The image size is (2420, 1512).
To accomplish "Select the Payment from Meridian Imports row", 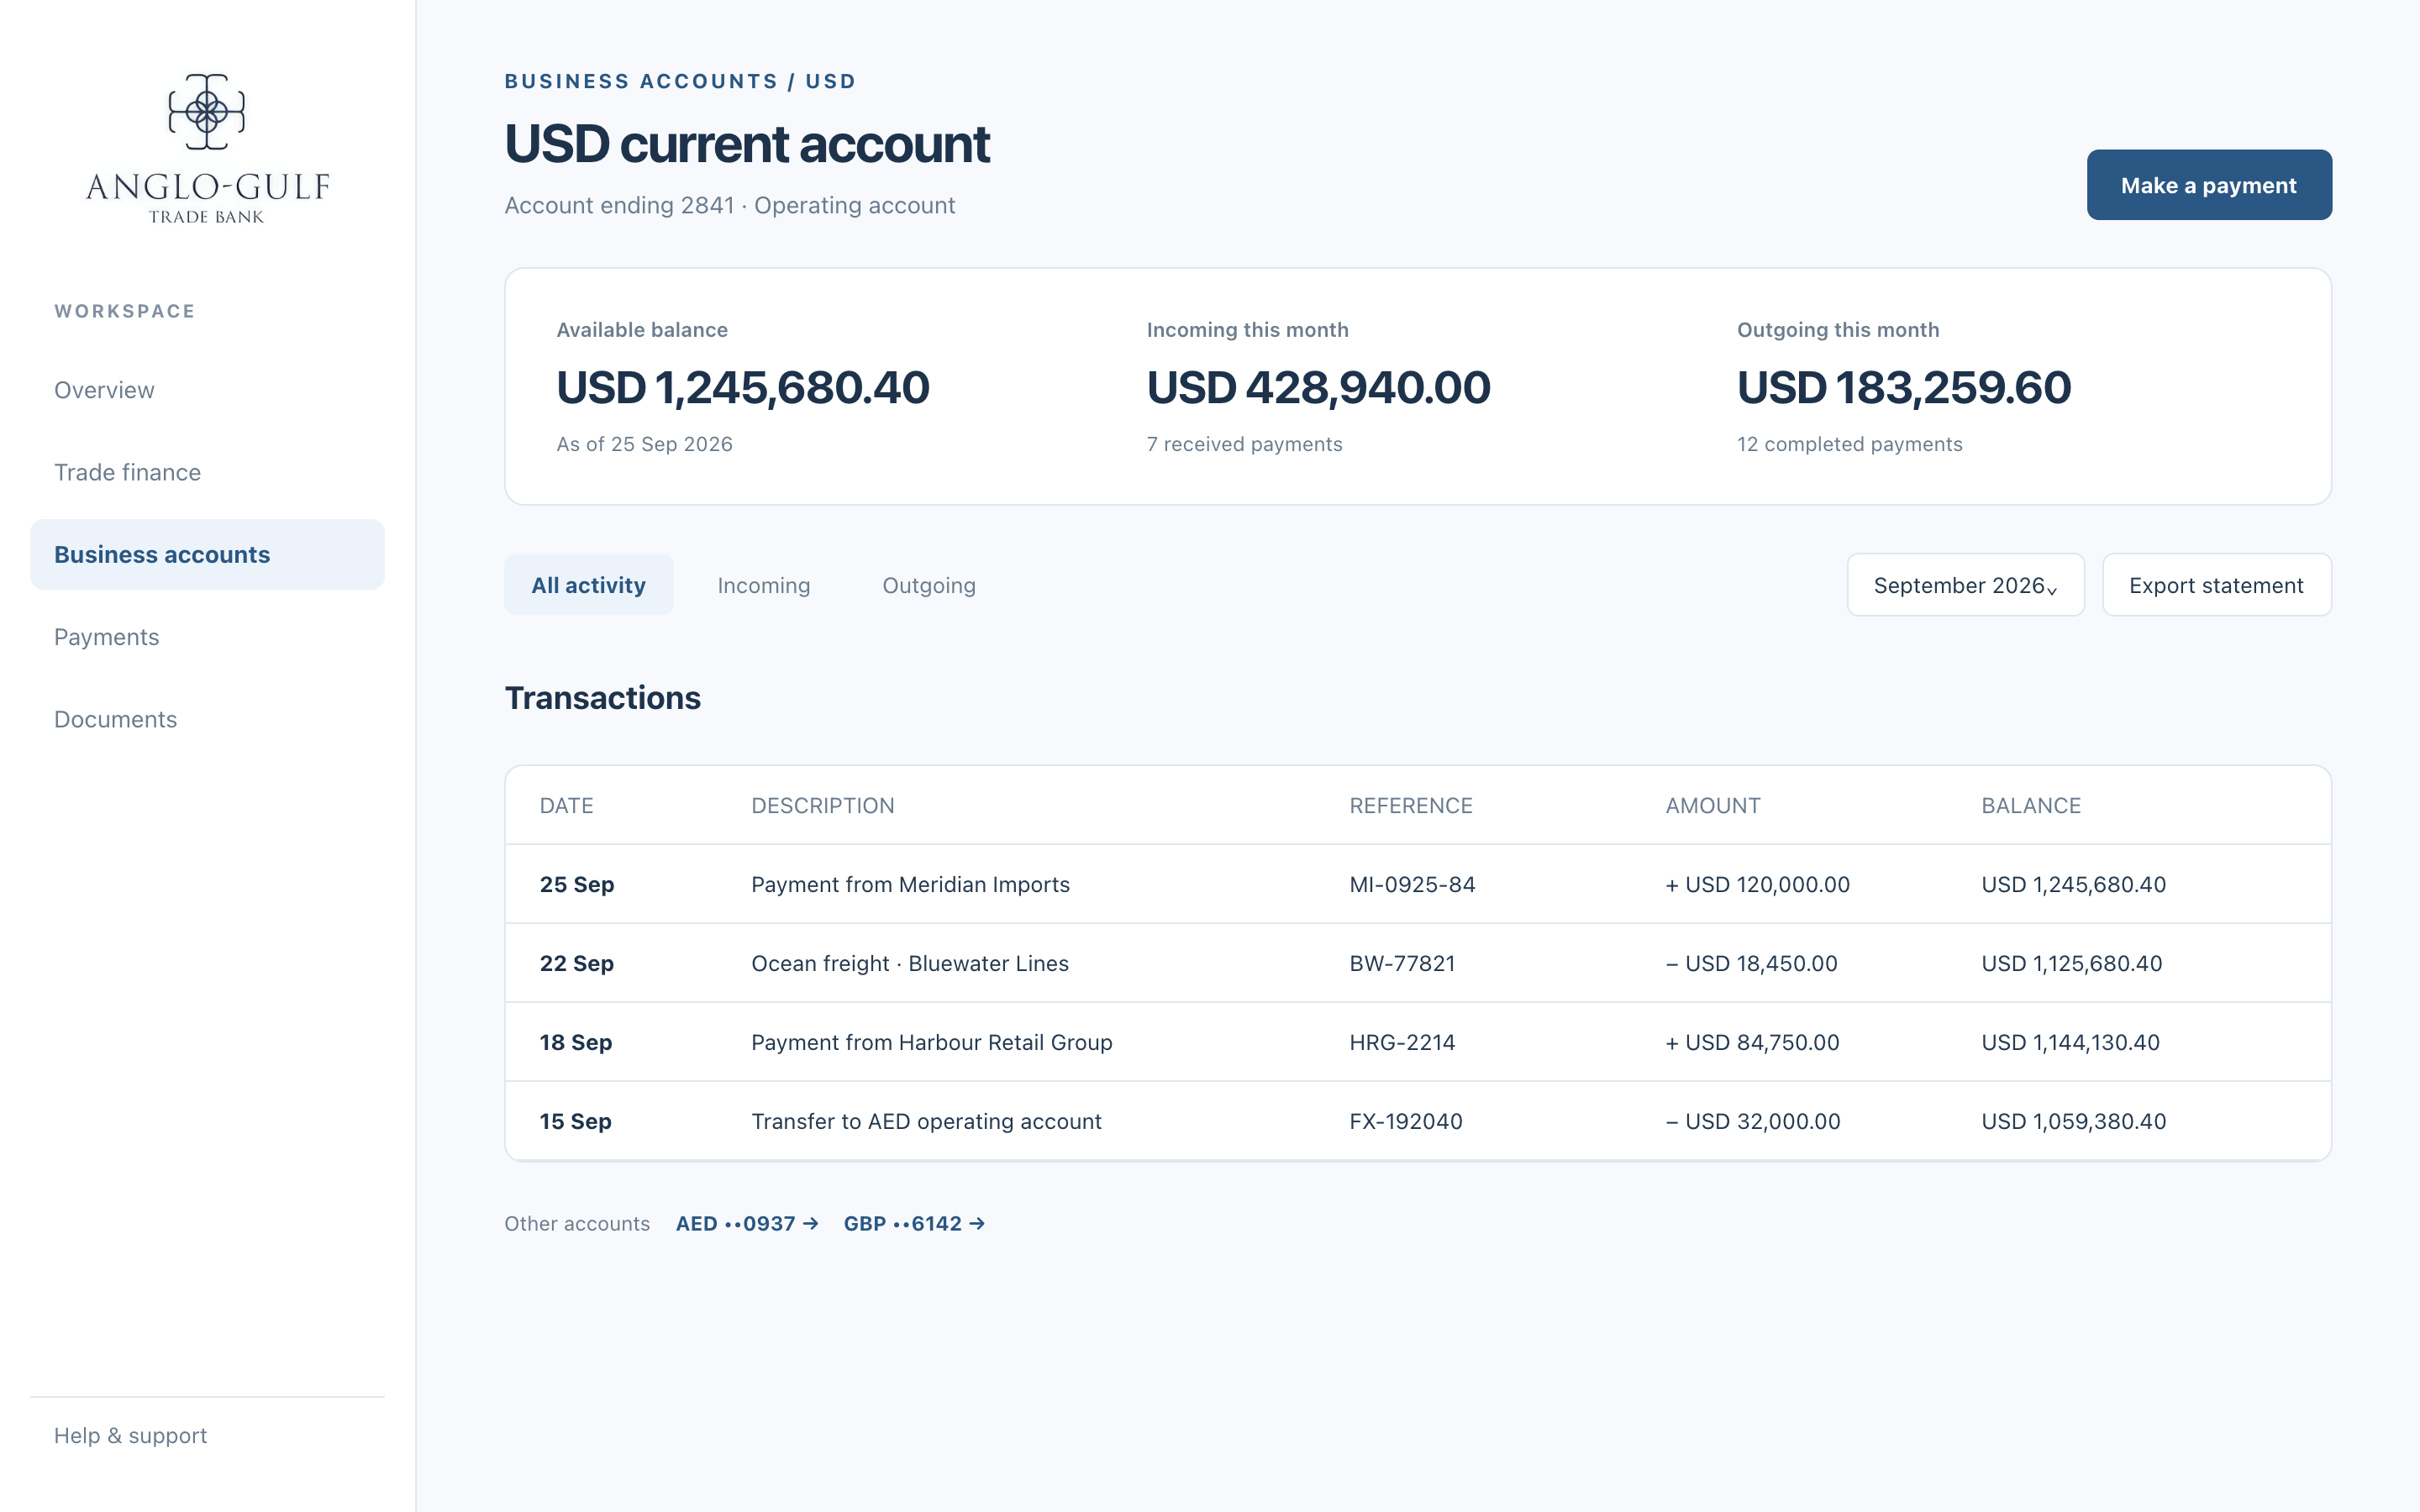I will [x=1418, y=884].
